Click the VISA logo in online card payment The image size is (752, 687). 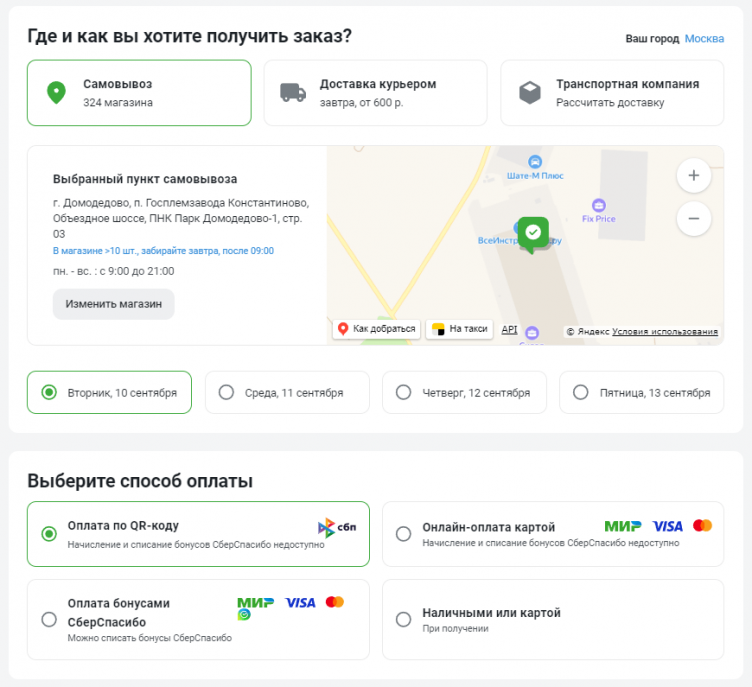click(668, 526)
